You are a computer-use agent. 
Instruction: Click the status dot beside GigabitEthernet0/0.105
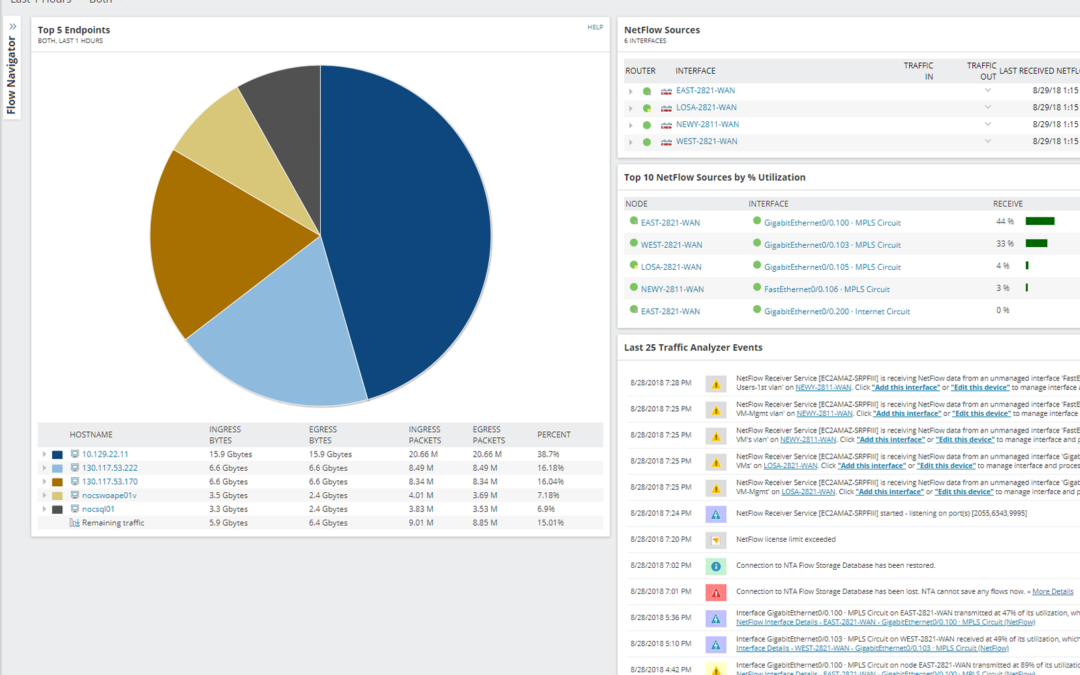coord(757,266)
